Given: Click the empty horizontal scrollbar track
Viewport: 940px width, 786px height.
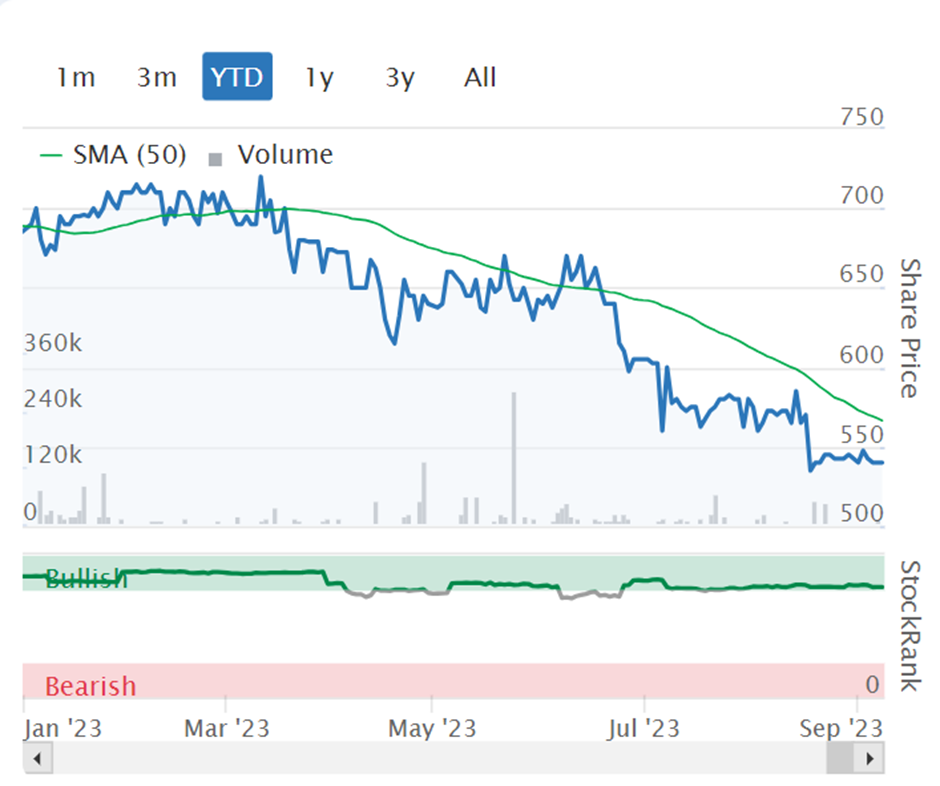Looking at the screenshot, I should [x=439, y=758].
